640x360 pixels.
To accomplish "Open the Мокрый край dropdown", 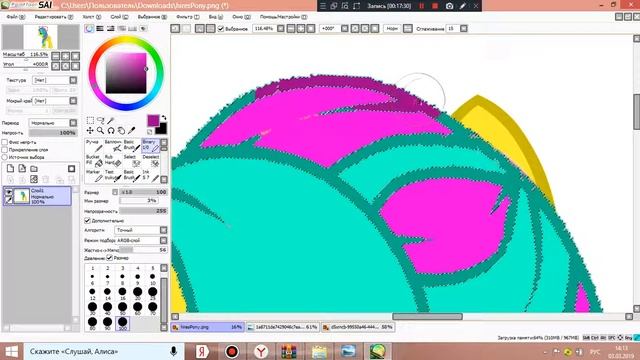I will pyautogui.click(x=73, y=100).
